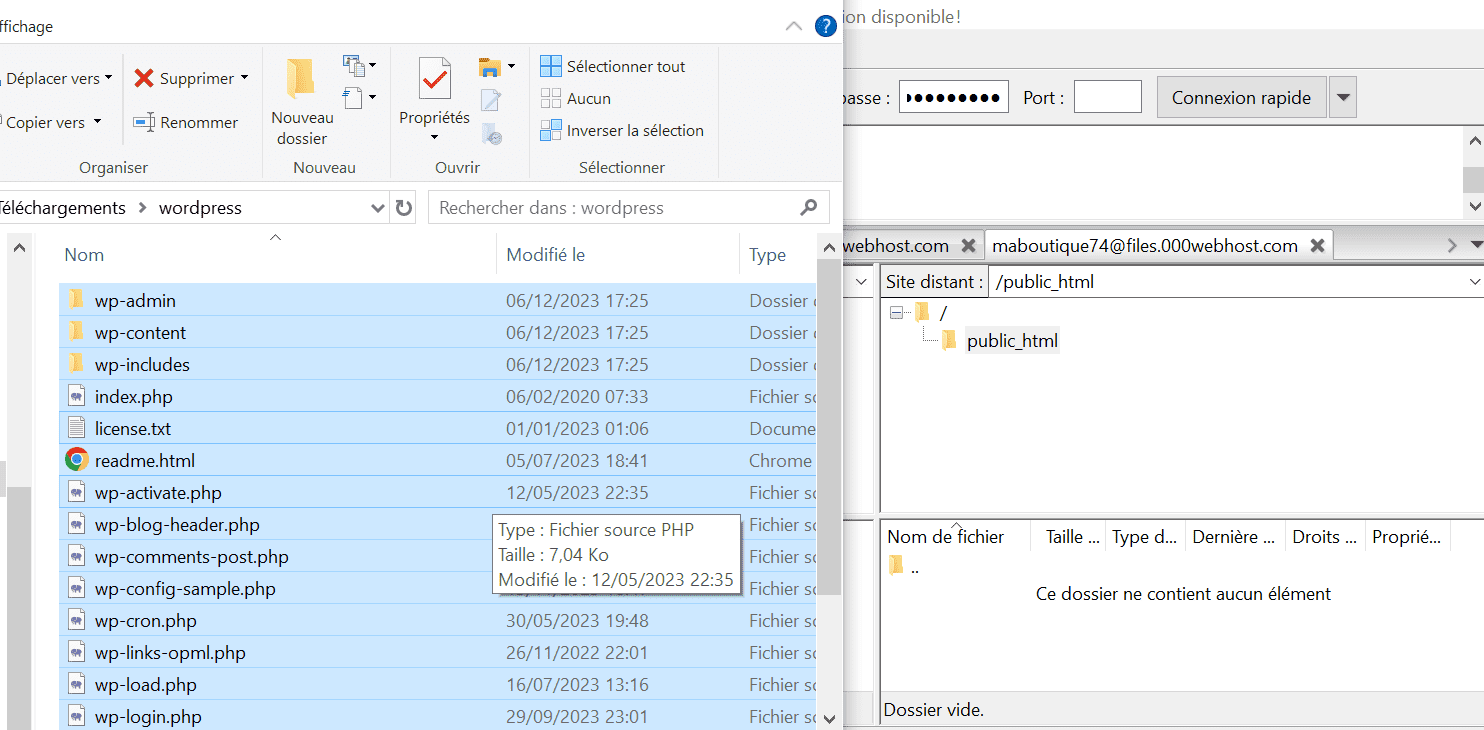Click FileZilla message log scrollbar down arrow
The width and height of the screenshot is (1484, 730).
point(1474,206)
